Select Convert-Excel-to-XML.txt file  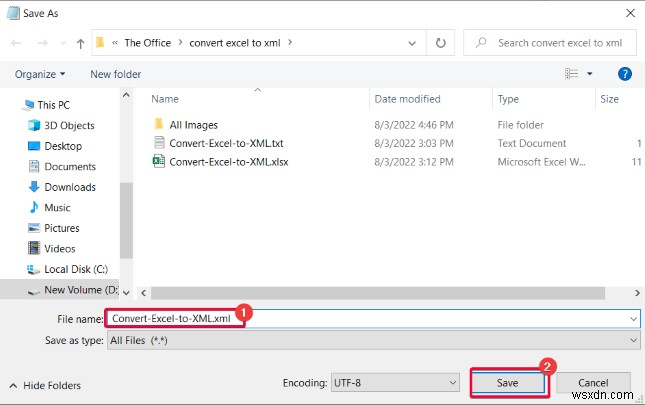[226, 143]
